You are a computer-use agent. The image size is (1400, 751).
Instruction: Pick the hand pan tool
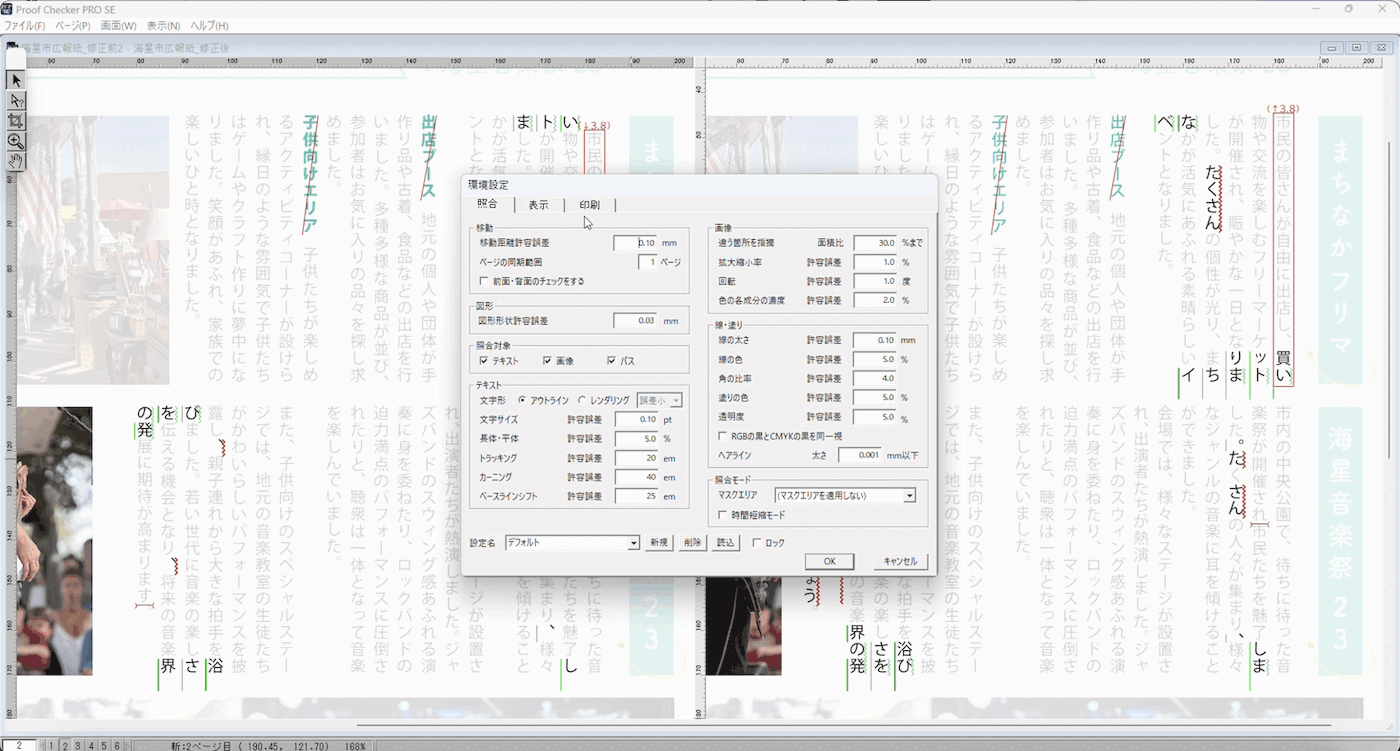[x=16, y=161]
